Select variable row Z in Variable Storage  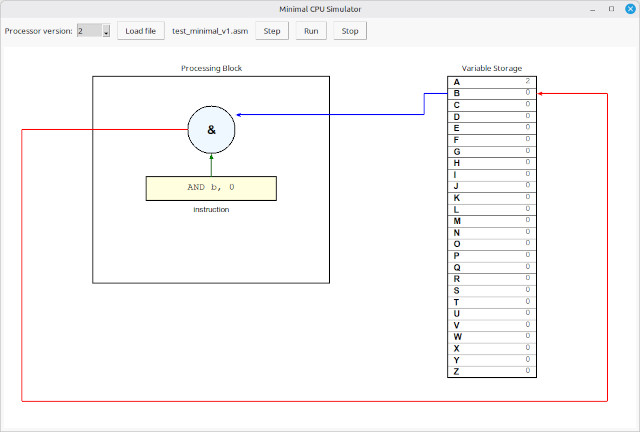[492, 372]
